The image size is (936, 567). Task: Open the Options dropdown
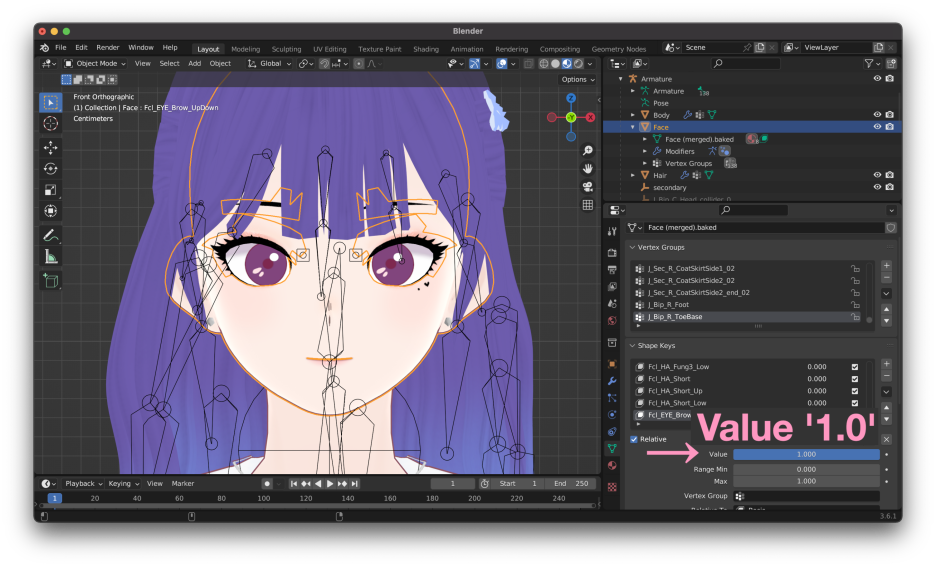[x=578, y=79]
